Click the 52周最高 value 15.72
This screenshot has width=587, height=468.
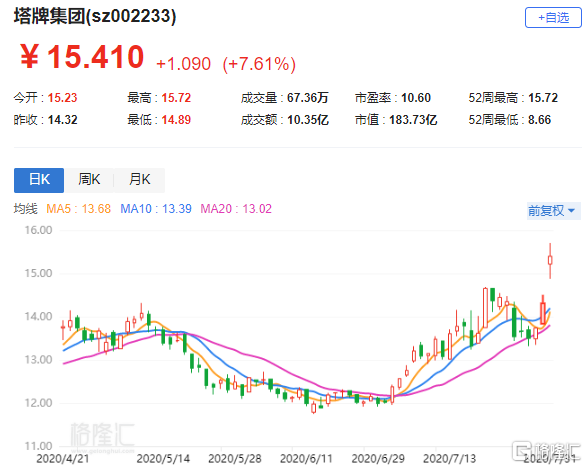[x=543, y=98]
